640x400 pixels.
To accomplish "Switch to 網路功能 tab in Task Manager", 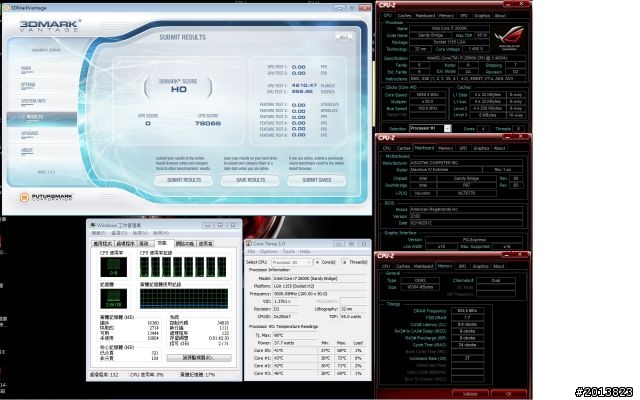I will [184, 244].
